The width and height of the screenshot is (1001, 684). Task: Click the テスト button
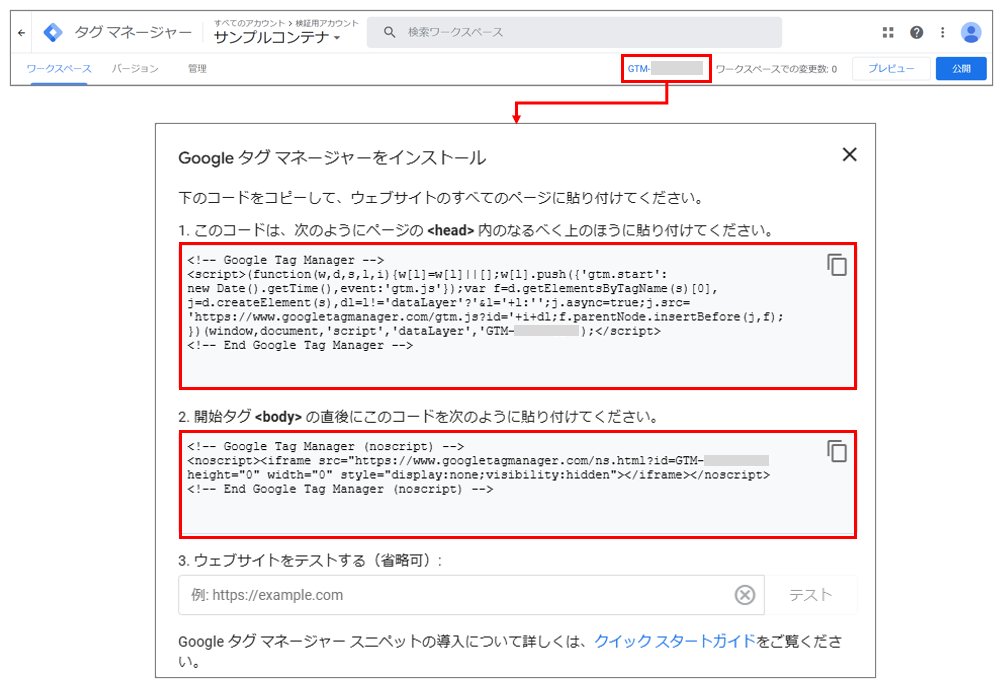point(811,595)
